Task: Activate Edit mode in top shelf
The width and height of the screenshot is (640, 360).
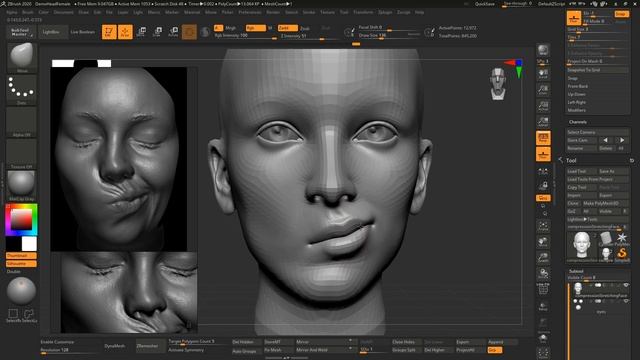Action: (x=109, y=32)
